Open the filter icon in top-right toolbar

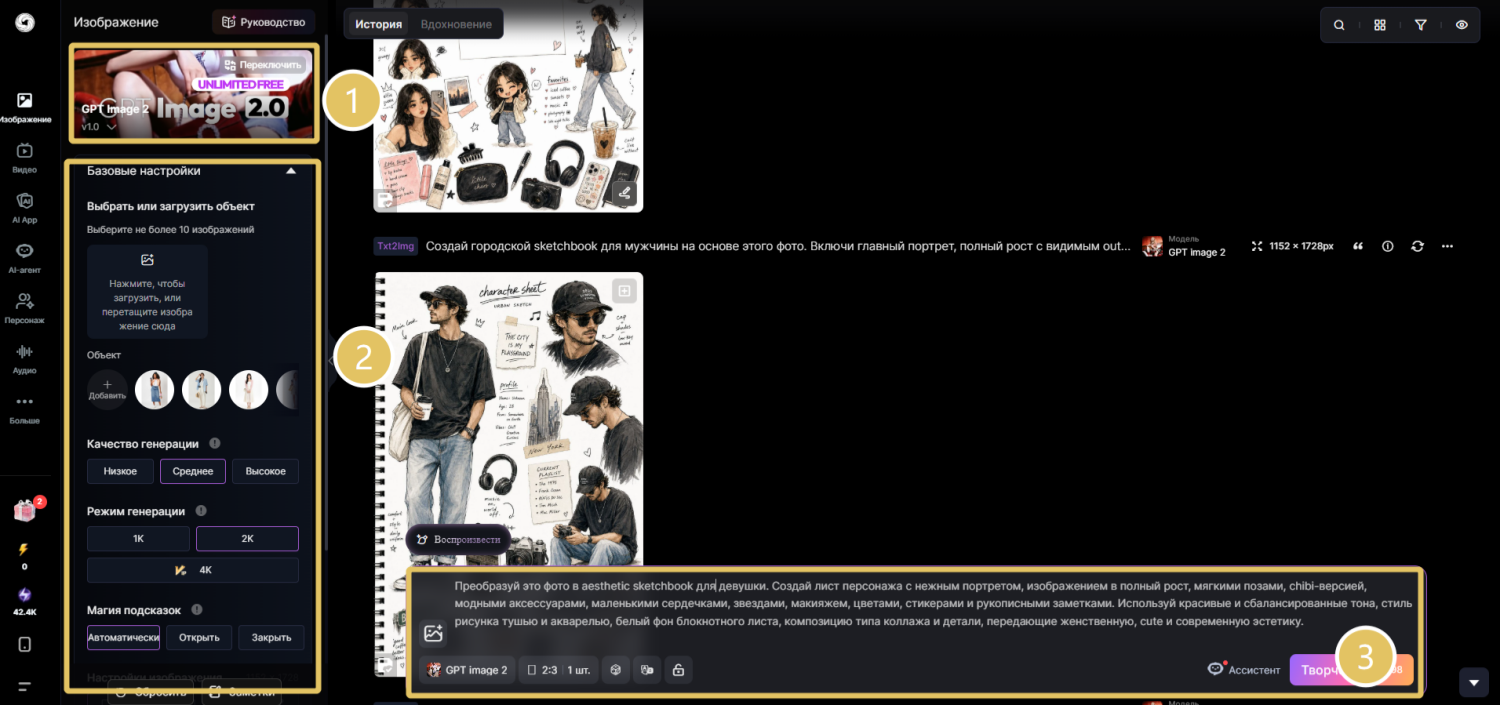tap(1421, 25)
